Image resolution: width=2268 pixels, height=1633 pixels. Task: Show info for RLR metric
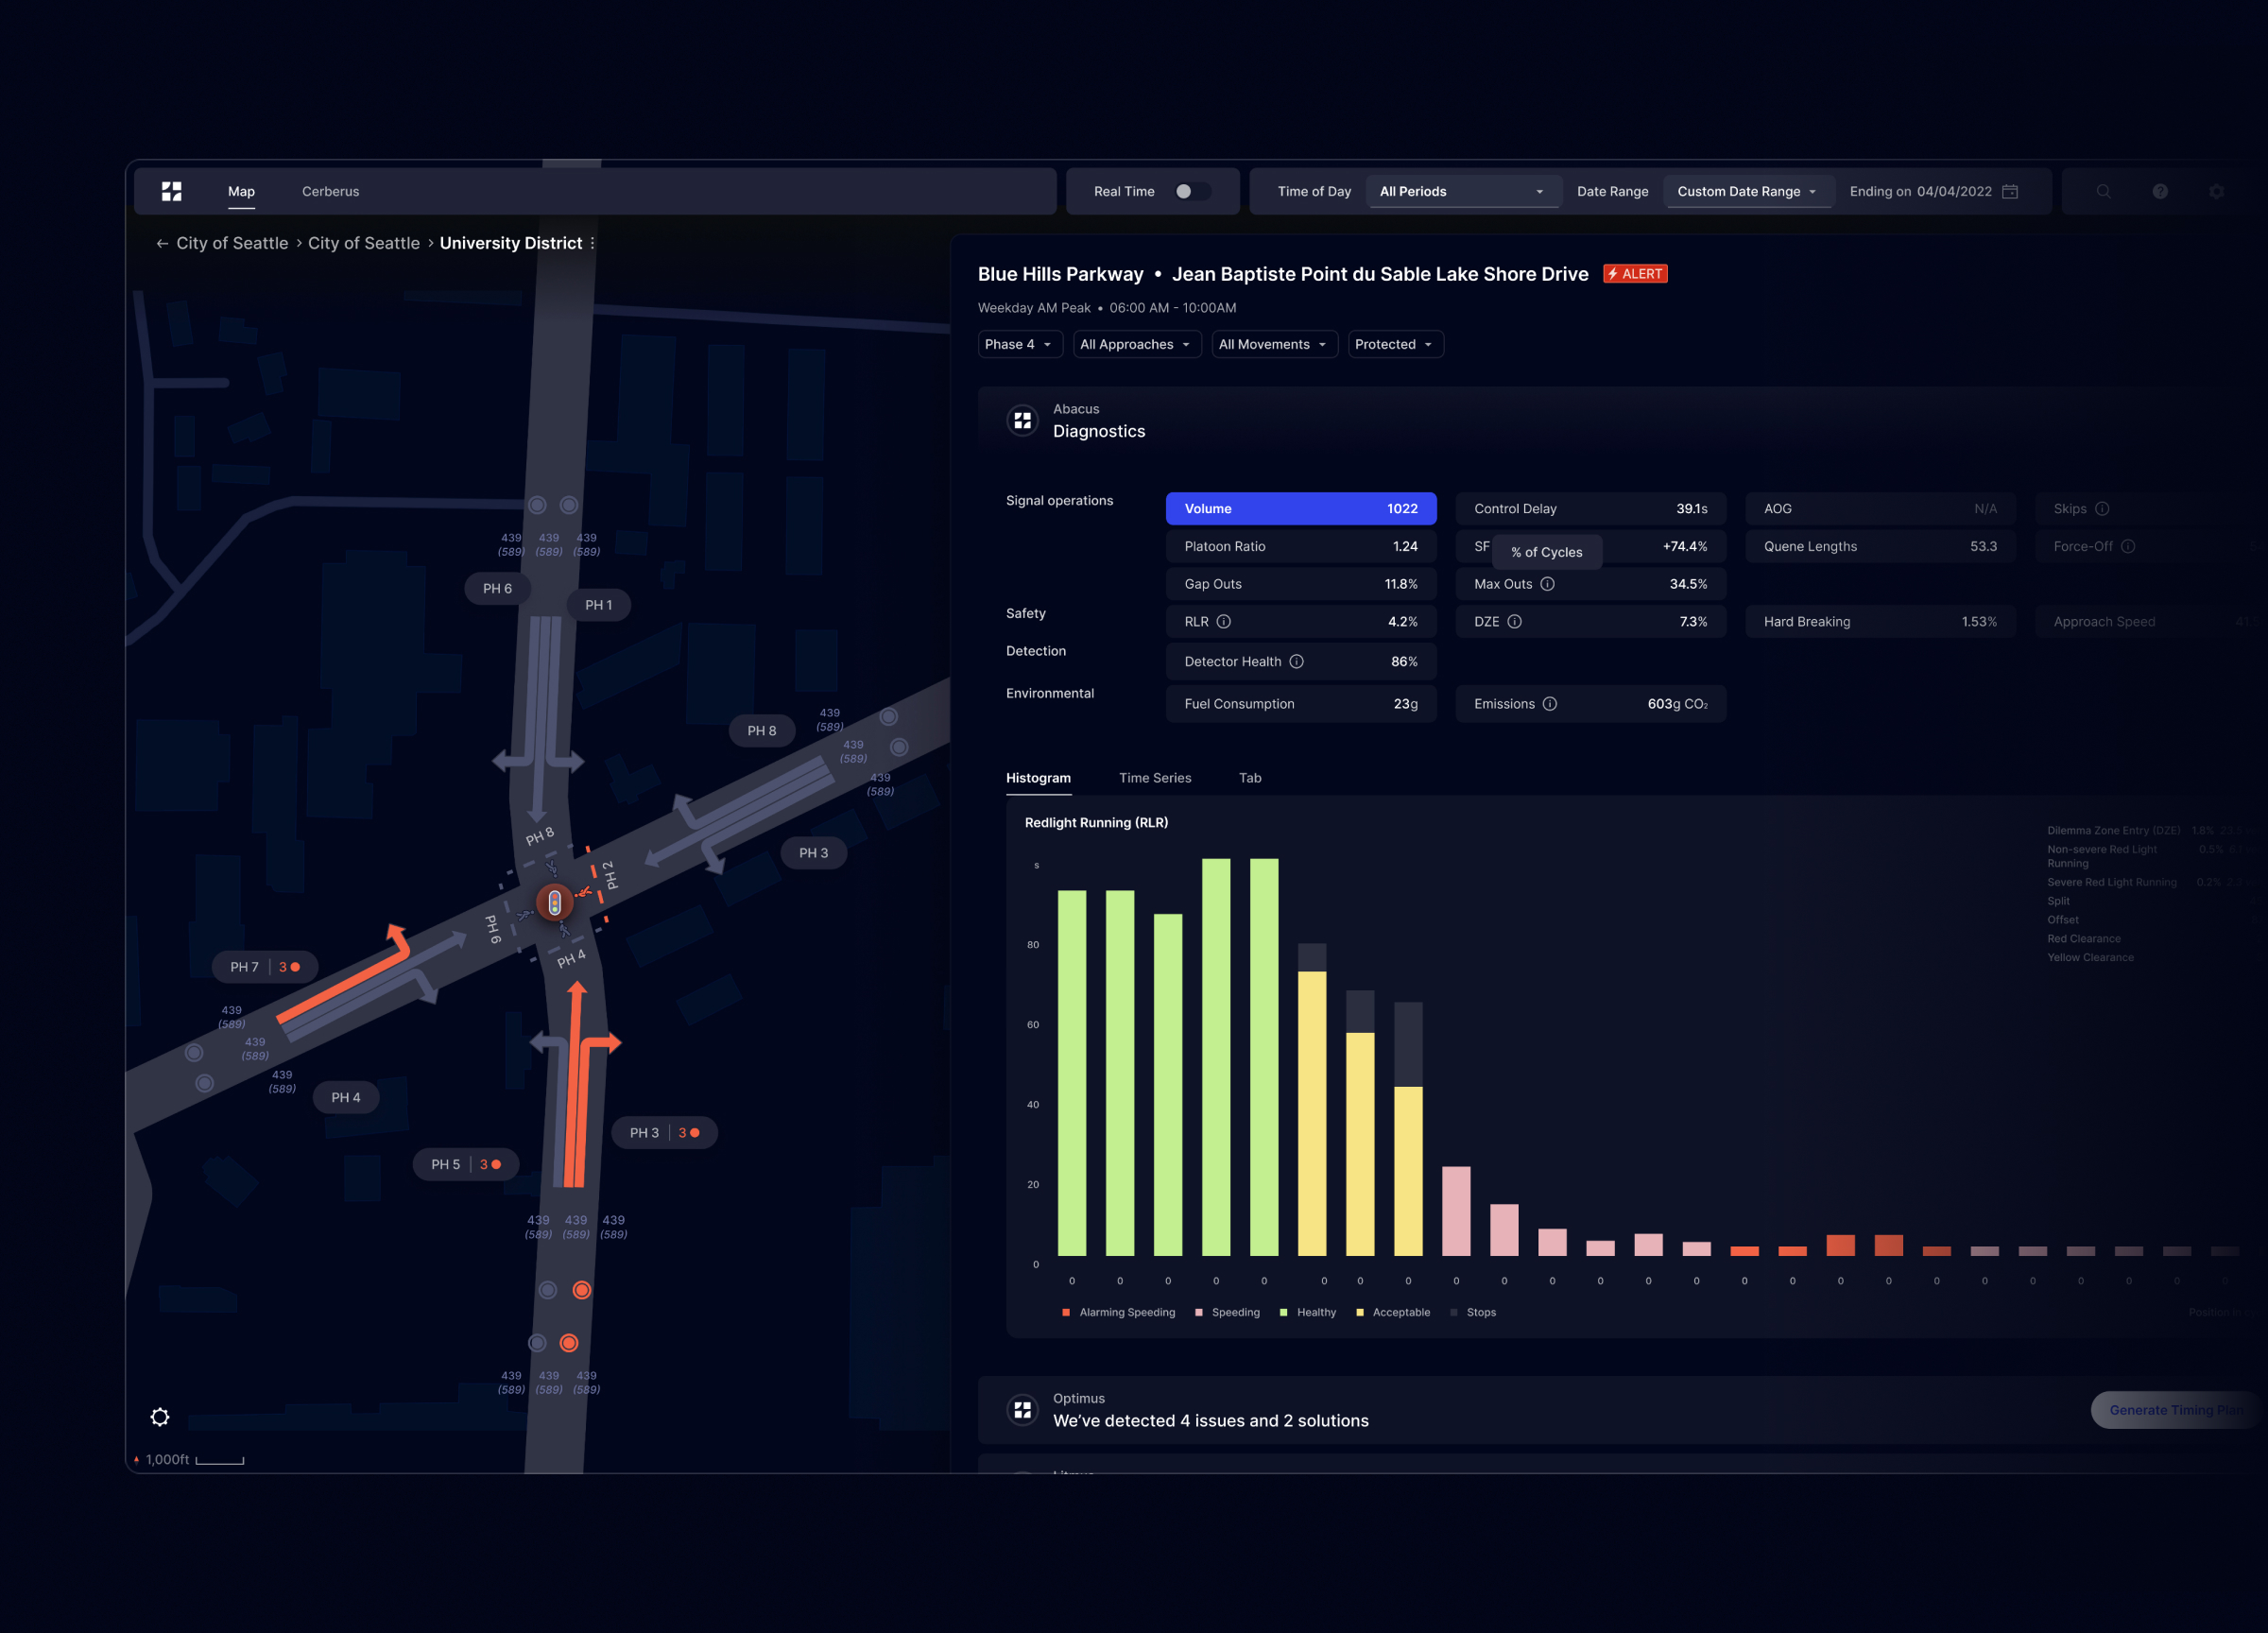1223,622
